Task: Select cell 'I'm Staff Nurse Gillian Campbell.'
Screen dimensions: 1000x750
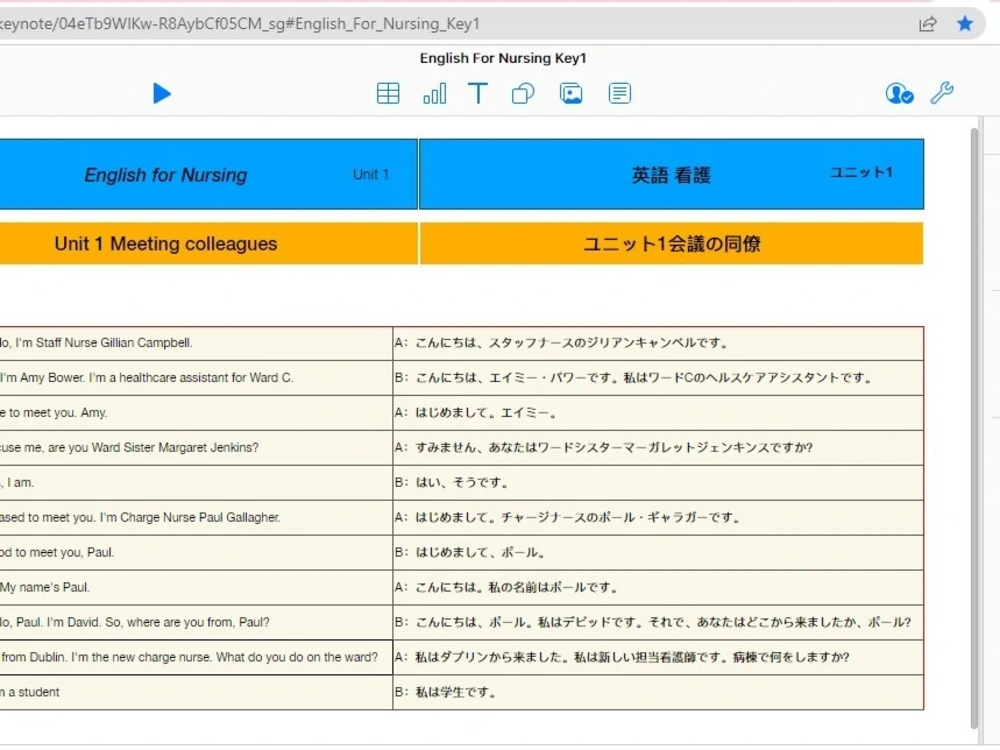Action: coord(196,343)
